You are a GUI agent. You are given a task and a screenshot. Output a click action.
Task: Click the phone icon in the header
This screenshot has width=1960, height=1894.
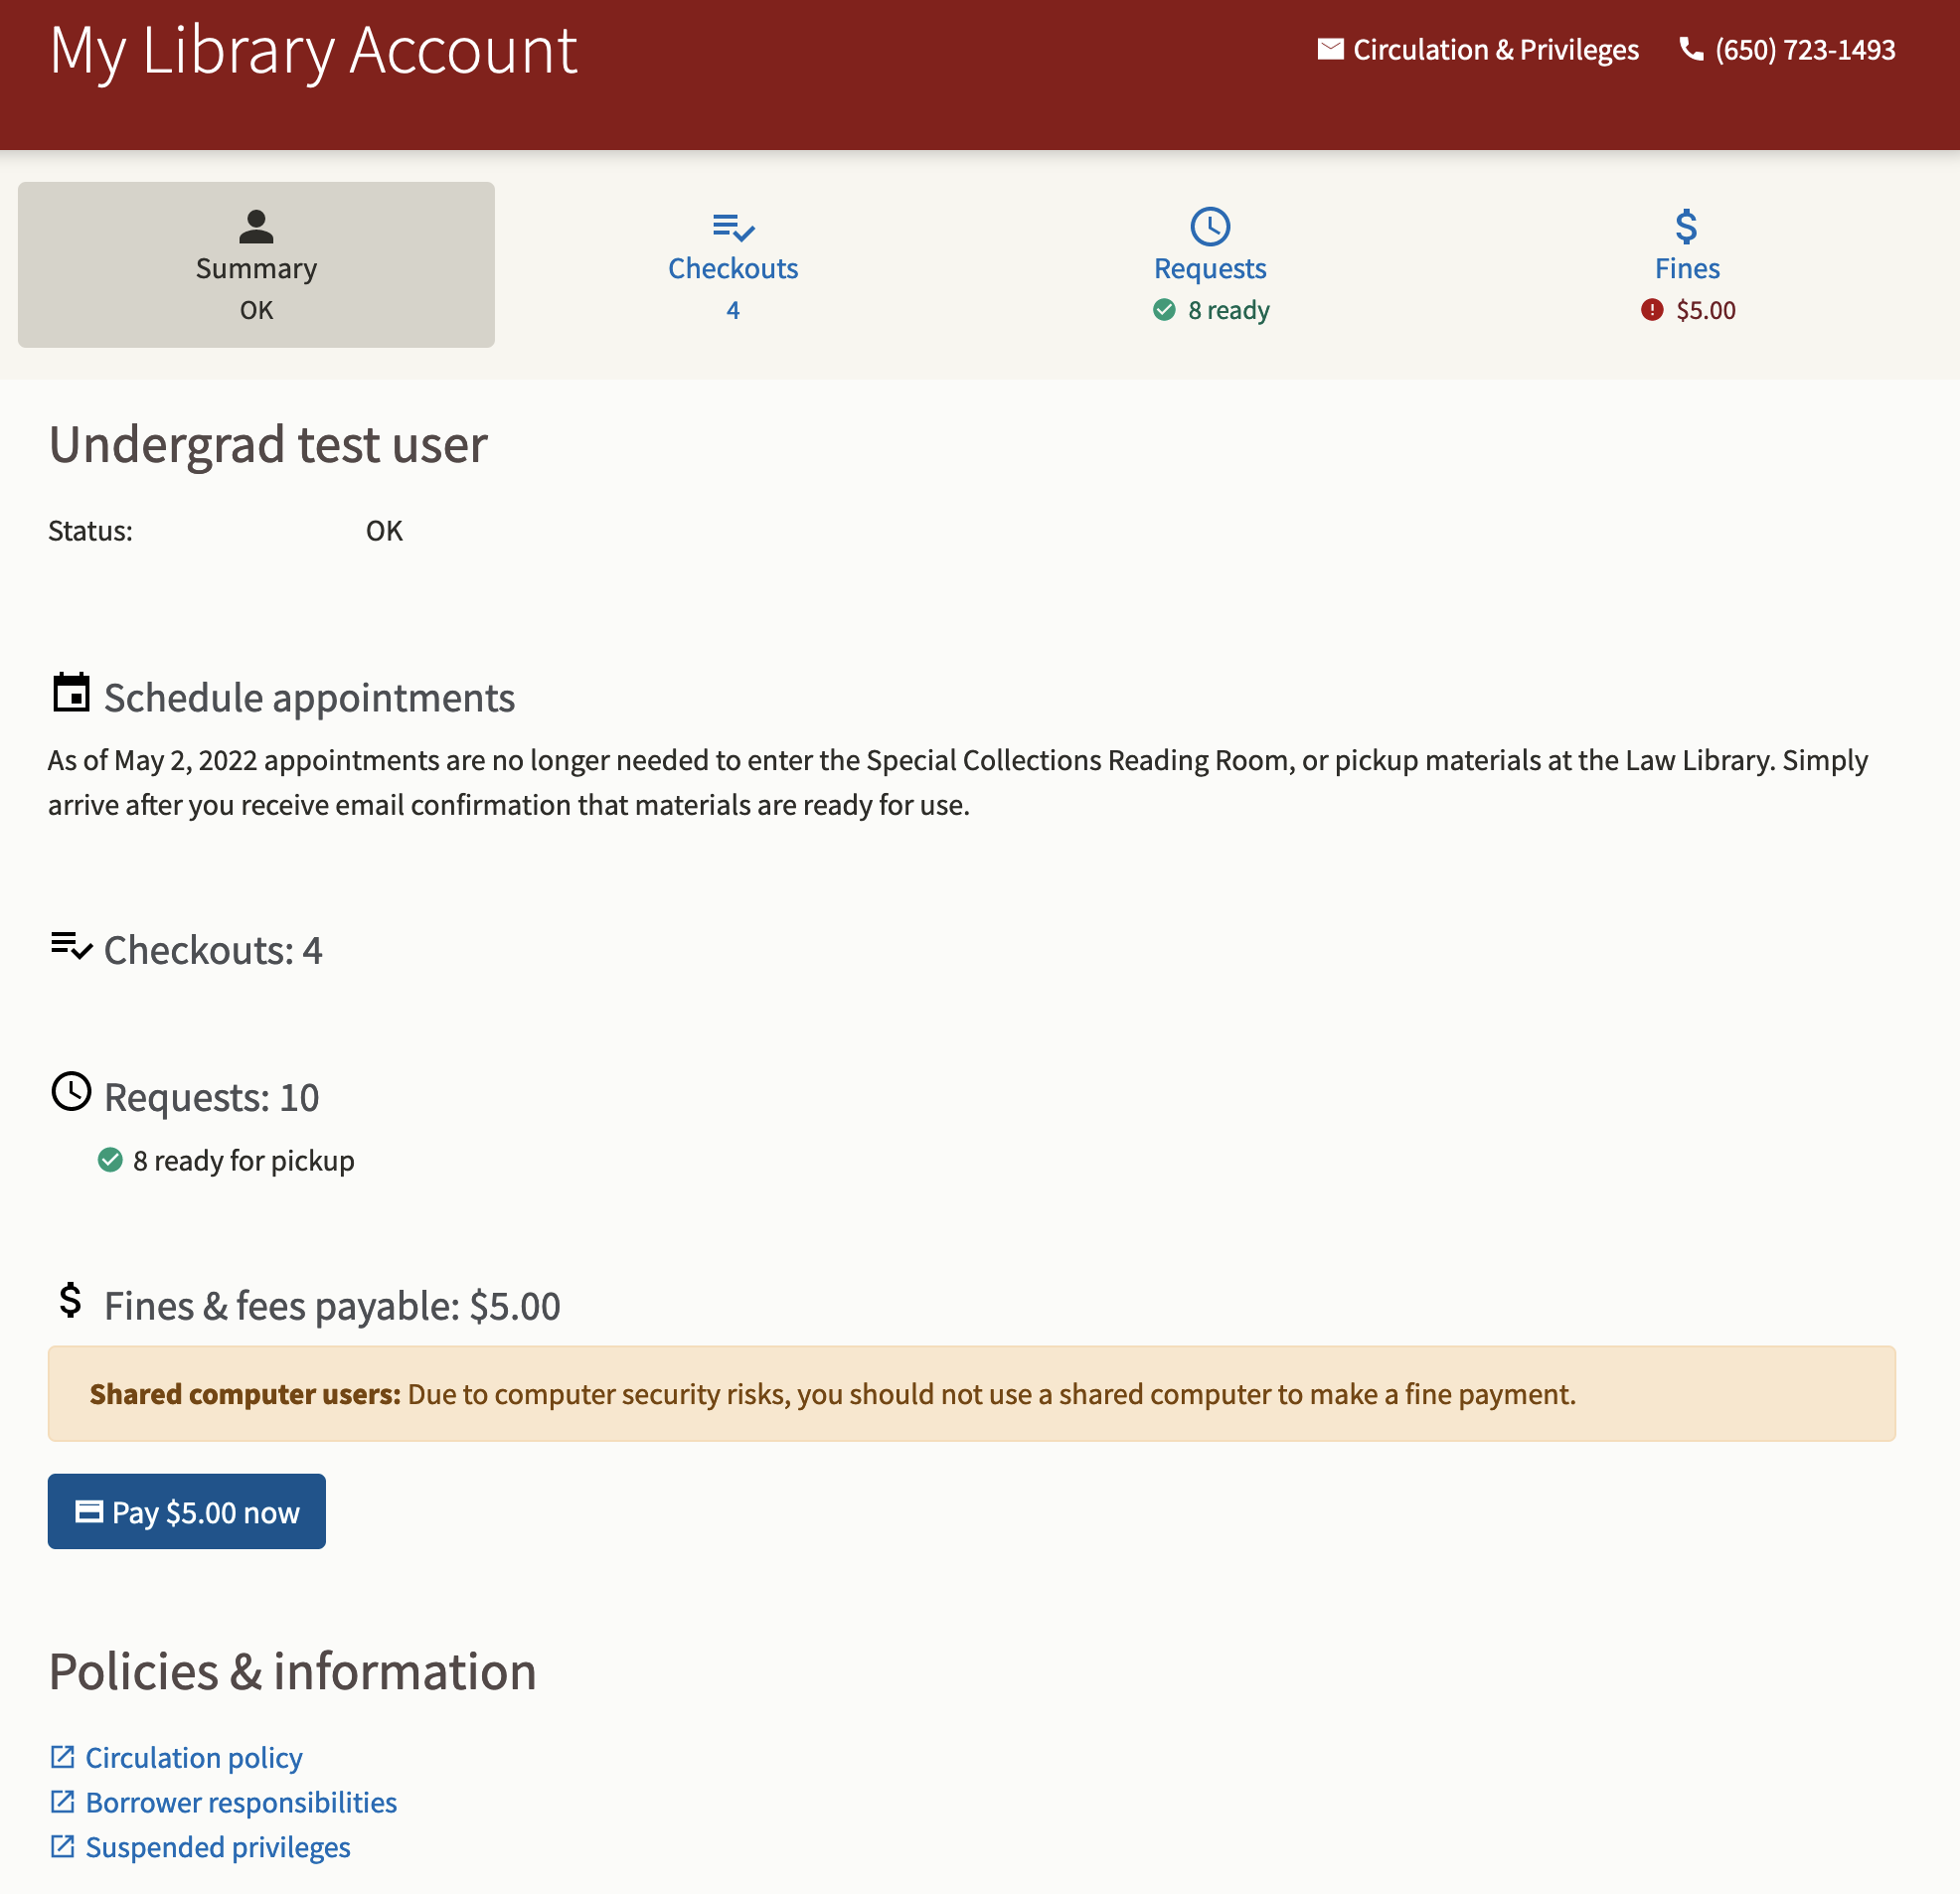click(1692, 50)
